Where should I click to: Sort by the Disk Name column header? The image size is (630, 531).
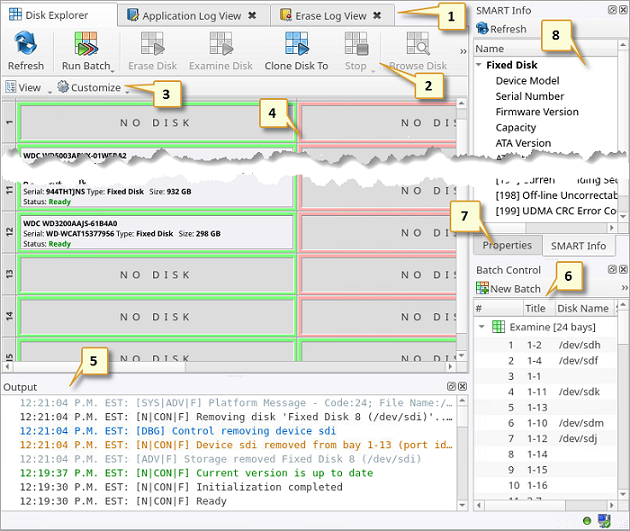(x=585, y=308)
